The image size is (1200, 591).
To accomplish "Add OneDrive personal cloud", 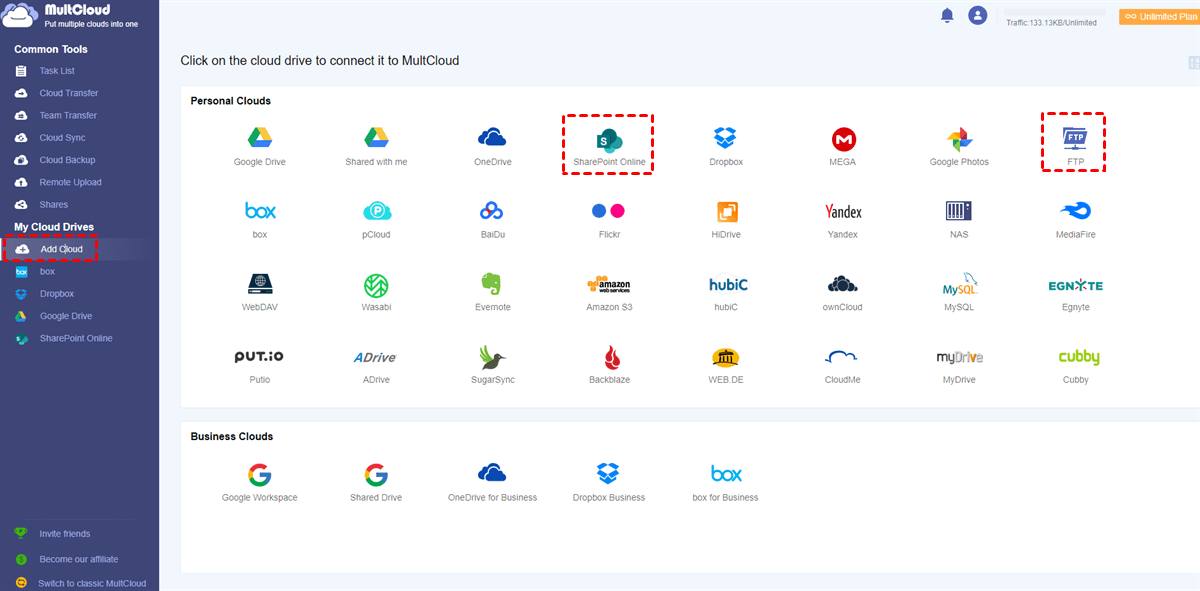I will tap(492, 146).
